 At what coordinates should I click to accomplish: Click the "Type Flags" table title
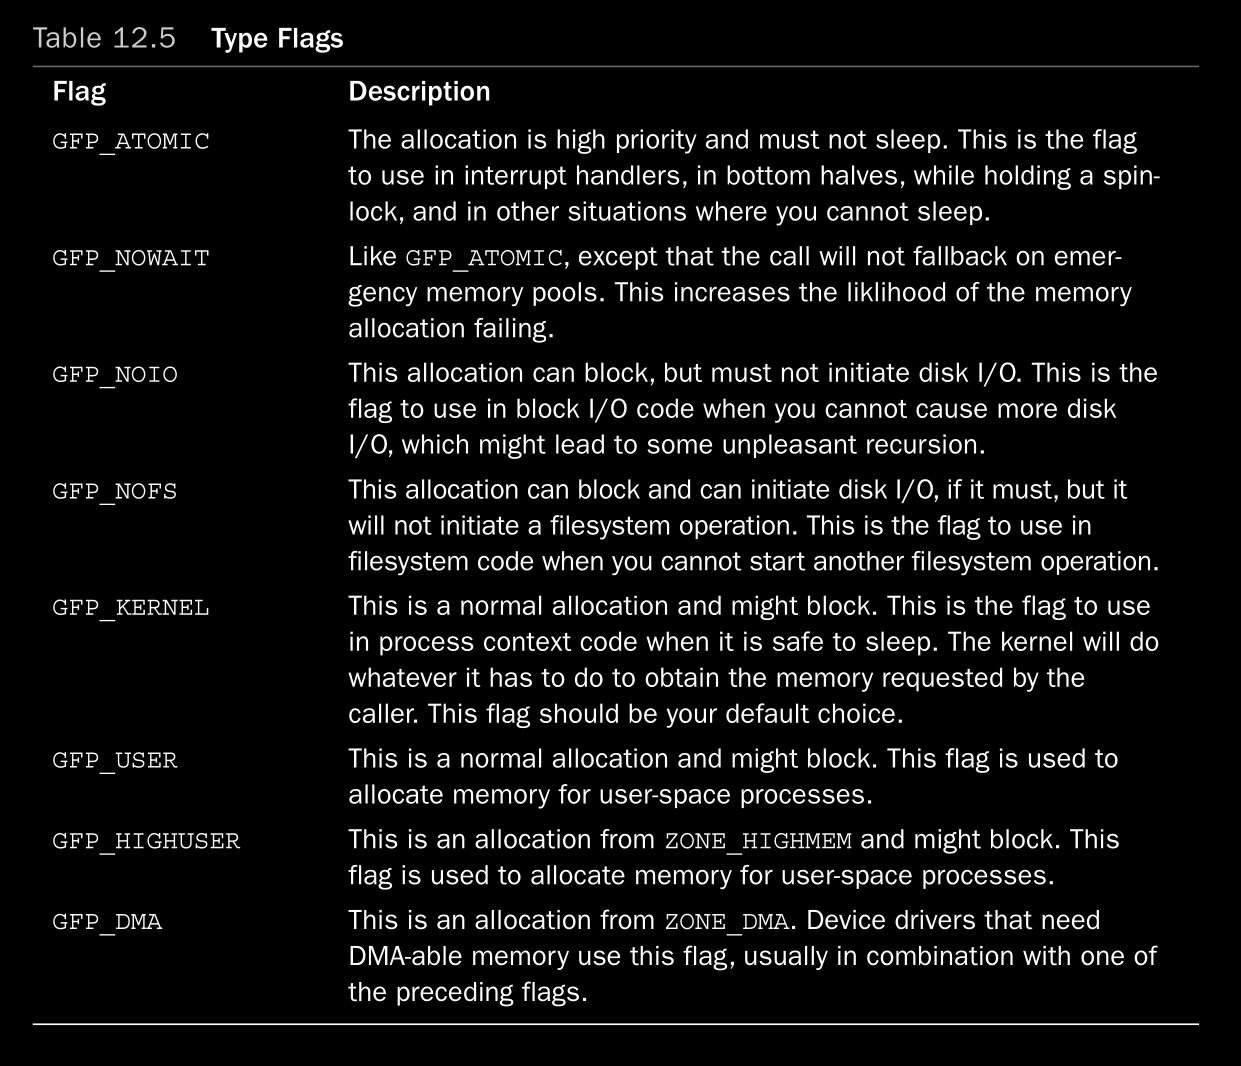[x=277, y=38]
